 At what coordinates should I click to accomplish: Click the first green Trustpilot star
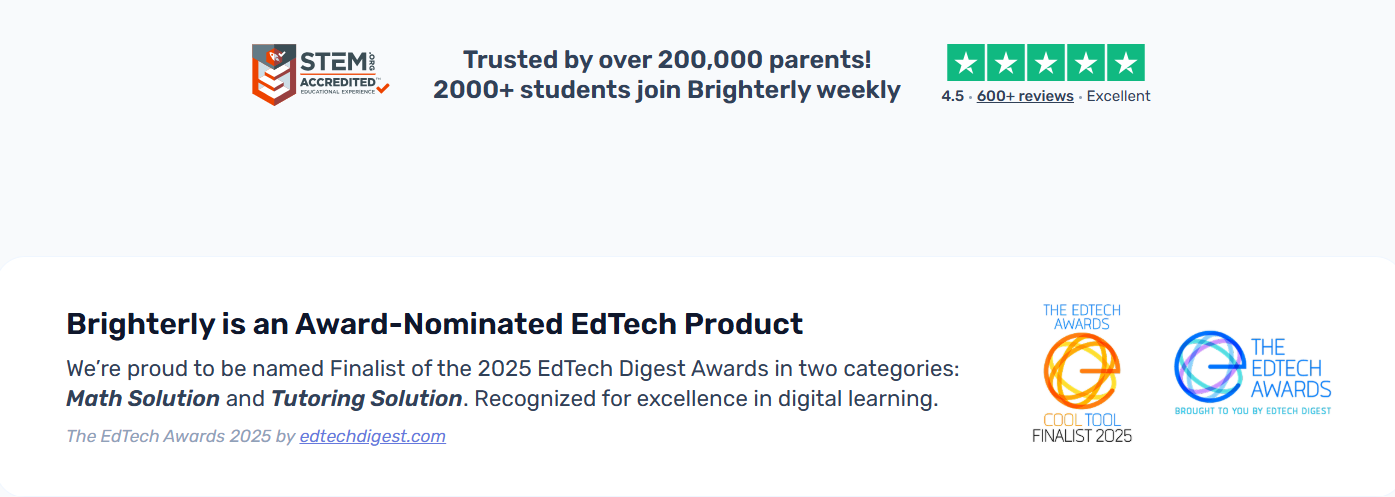coord(966,63)
